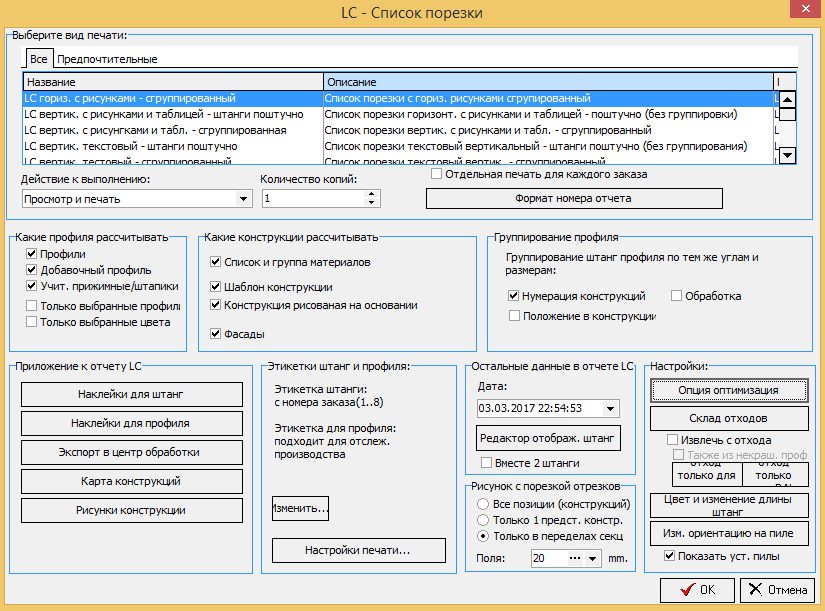
Task: Toggle Учит. прижимные/штапики checkbox
Action: (x=32, y=286)
